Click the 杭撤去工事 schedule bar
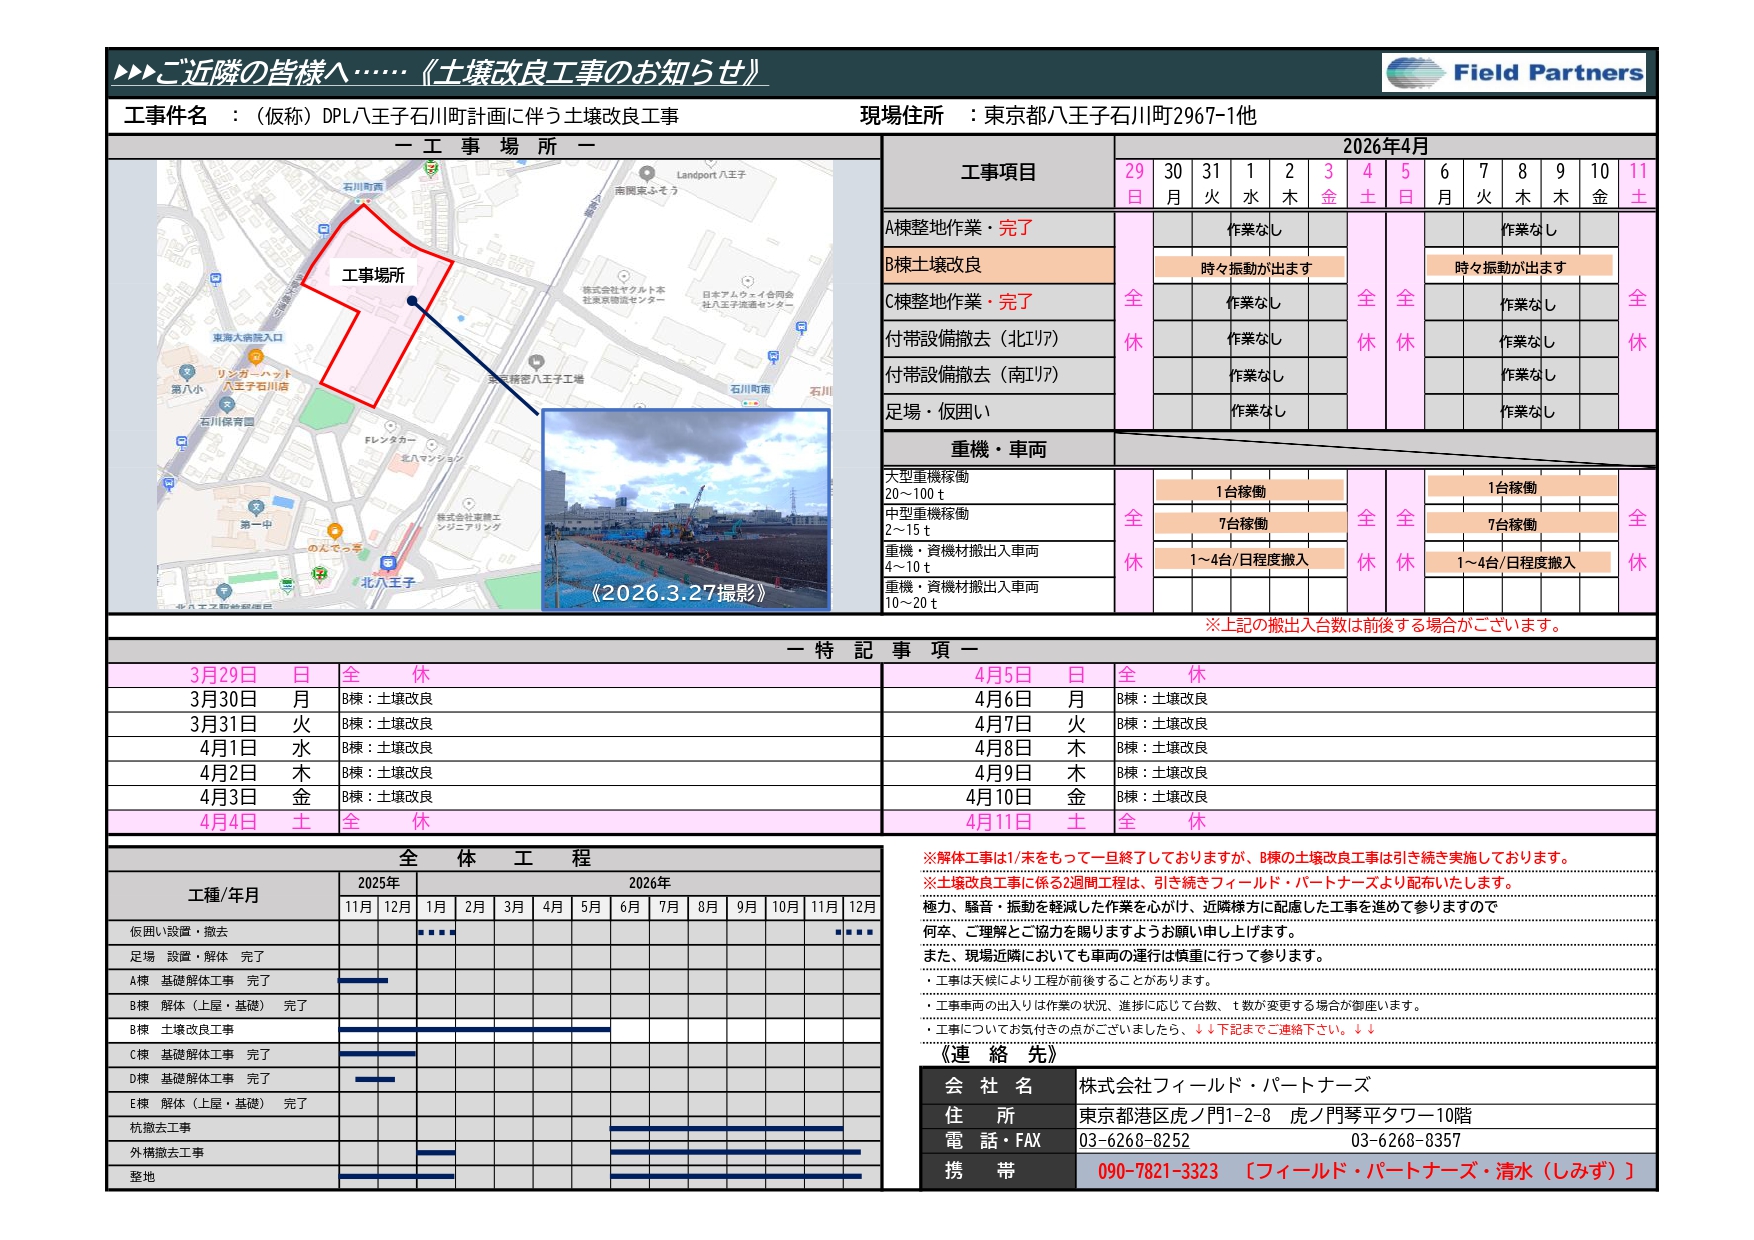This screenshot has width=1754, height=1240. tap(726, 1128)
